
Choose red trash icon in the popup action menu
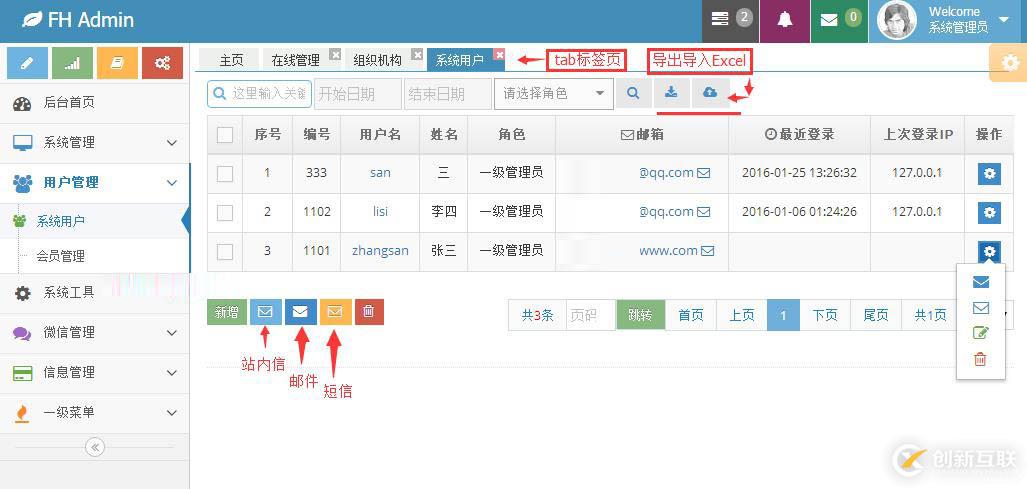(980, 359)
